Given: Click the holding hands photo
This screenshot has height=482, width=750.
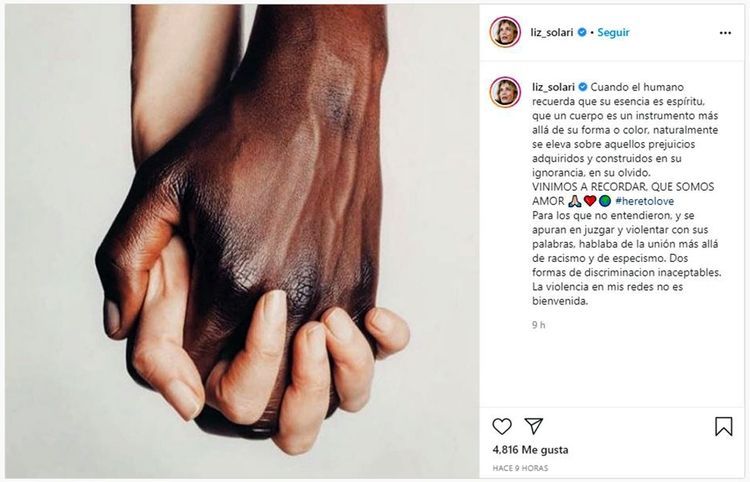Looking at the screenshot, I should [x=242, y=241].
